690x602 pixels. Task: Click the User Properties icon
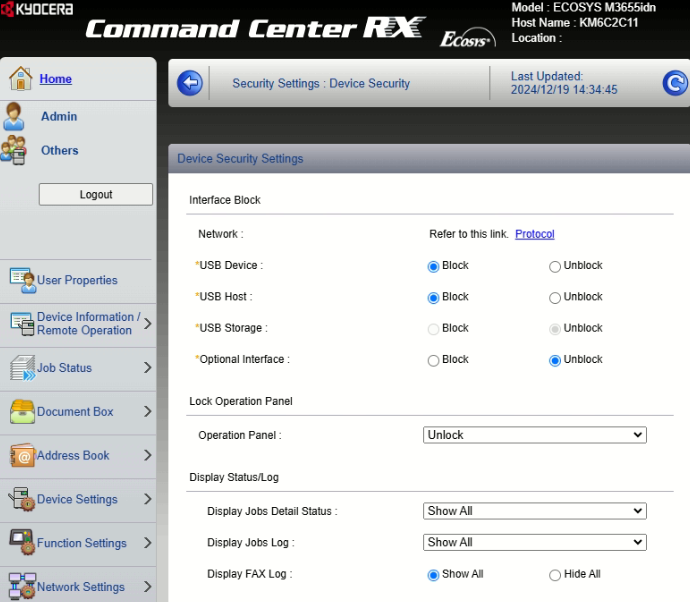[x=22, y=280]
